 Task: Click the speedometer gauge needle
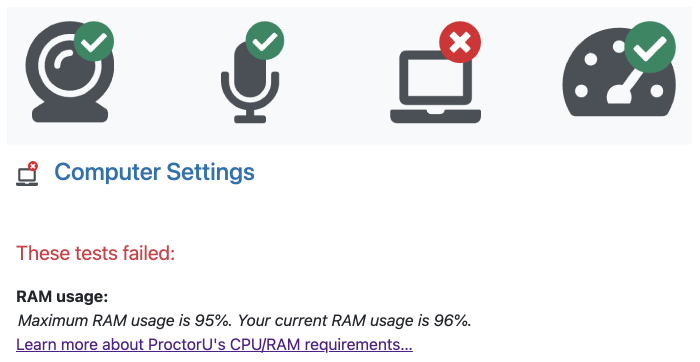pyautogui.click(x=622, y=89)
